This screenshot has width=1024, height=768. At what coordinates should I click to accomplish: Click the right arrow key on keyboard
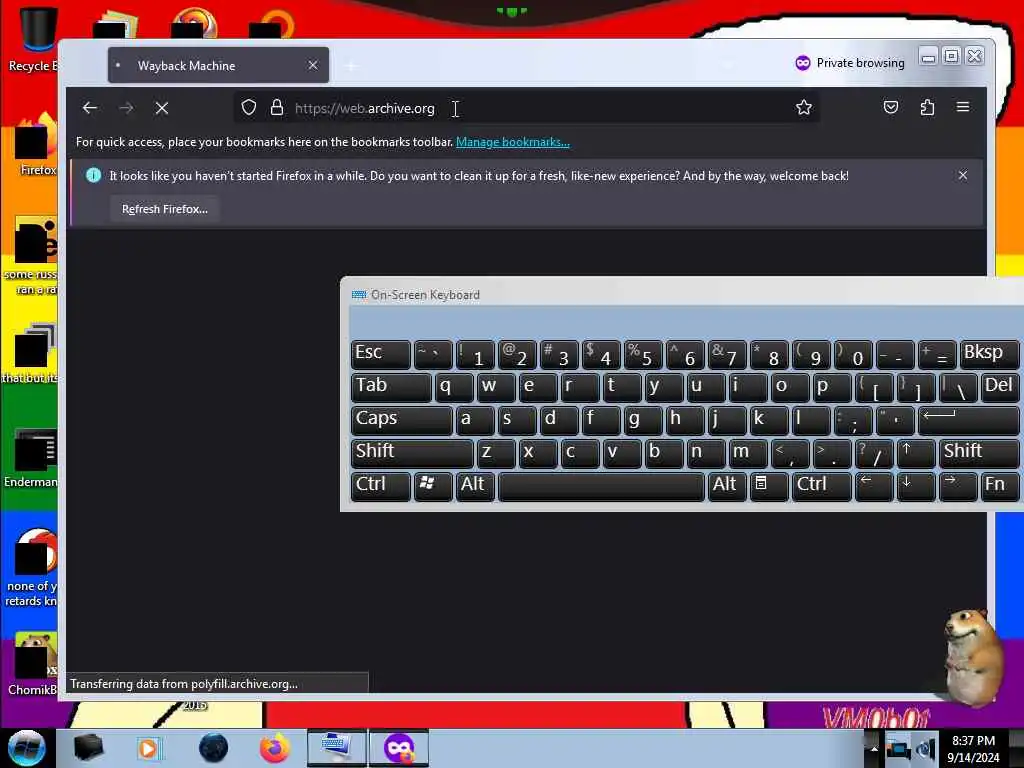tap(957, 487)
